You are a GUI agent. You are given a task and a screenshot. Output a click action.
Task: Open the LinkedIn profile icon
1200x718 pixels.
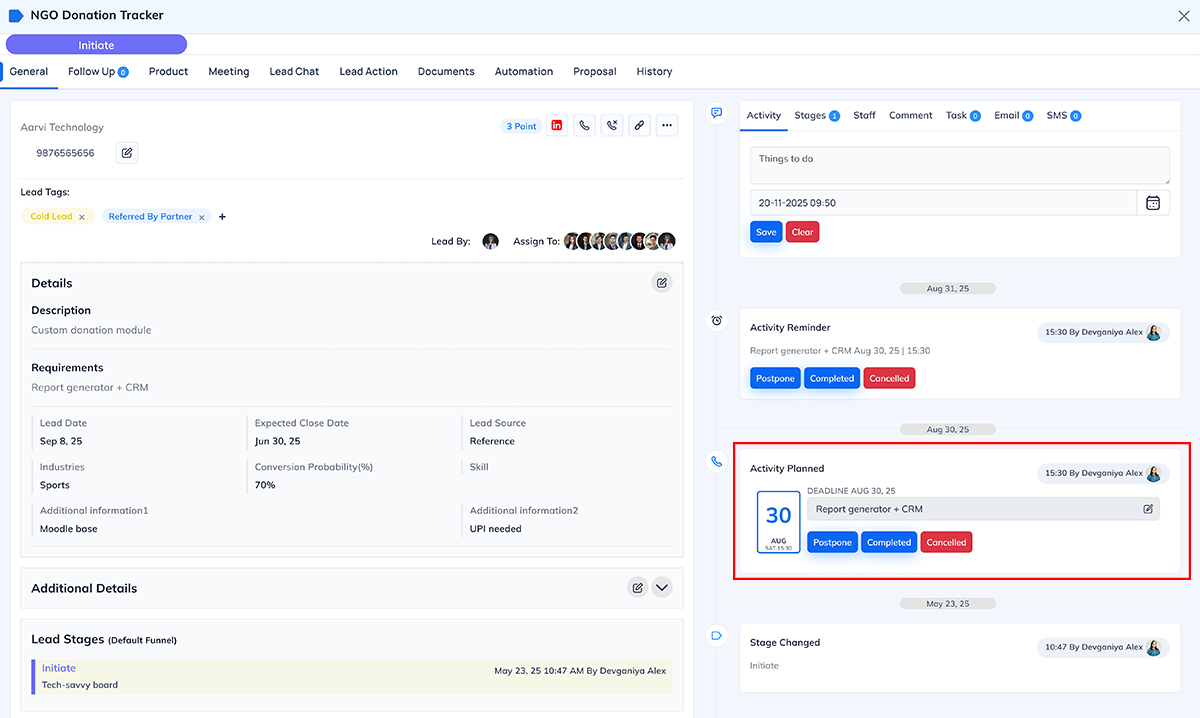coord(557,126)
